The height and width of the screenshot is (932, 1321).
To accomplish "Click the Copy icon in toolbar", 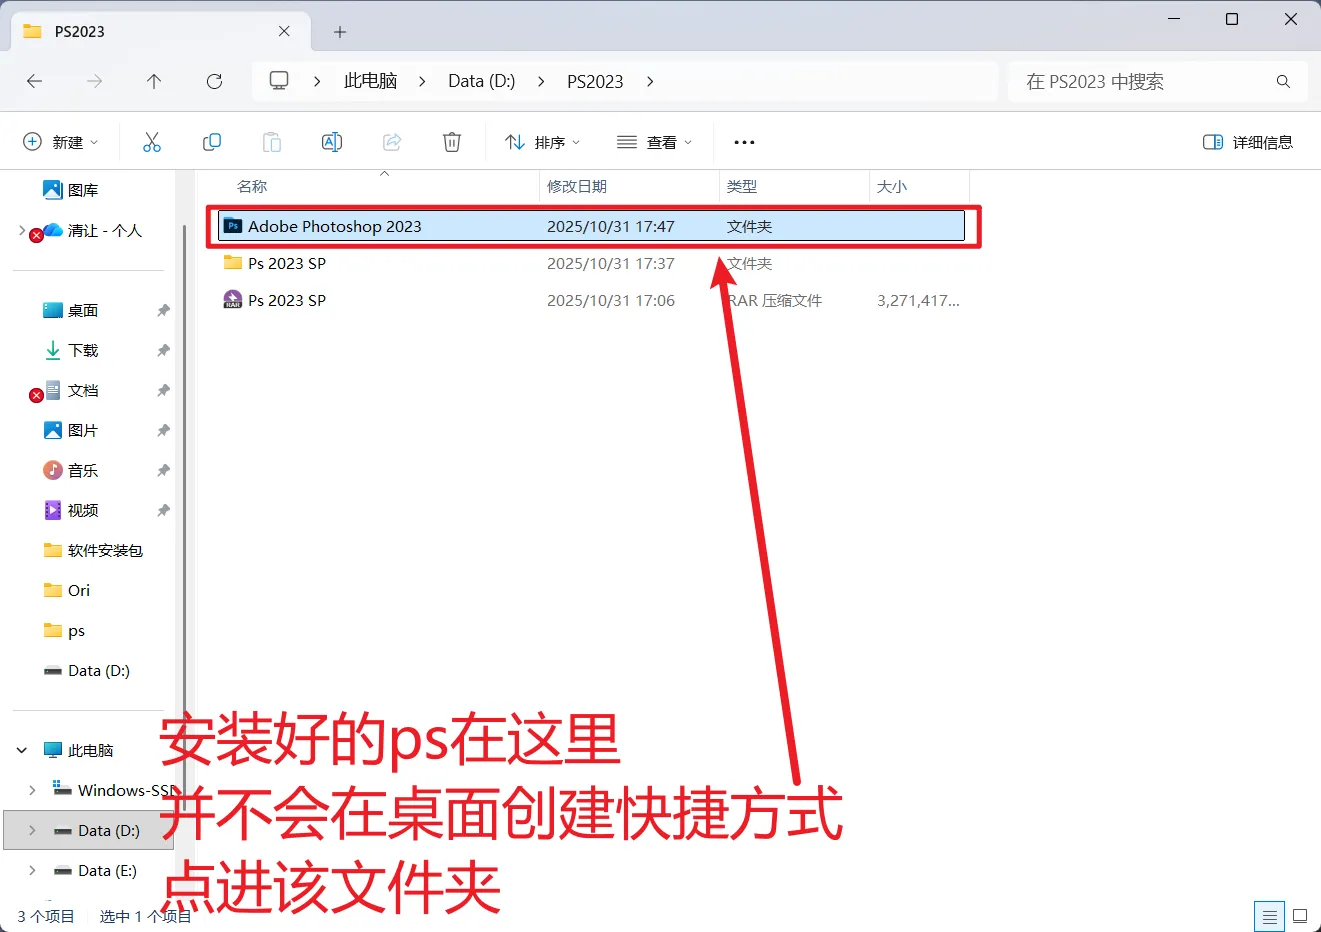I will pos(212,142).
